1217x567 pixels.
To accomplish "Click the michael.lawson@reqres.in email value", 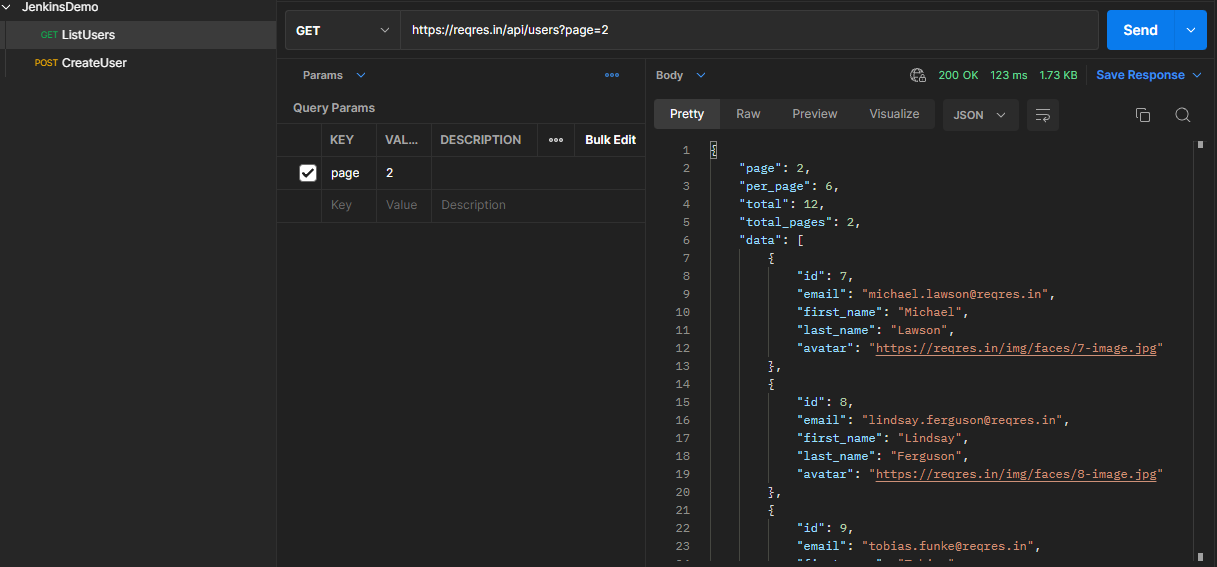I will point(957,294).
